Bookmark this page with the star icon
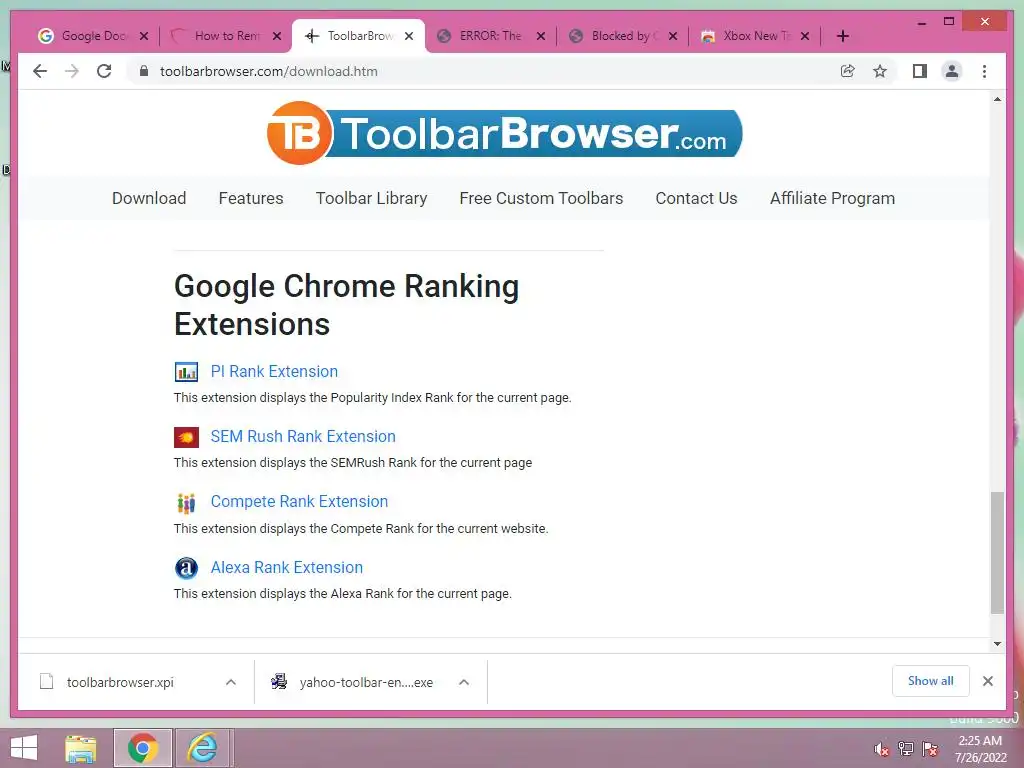Screen dimensions: 1024x768 tap(880, 71)
